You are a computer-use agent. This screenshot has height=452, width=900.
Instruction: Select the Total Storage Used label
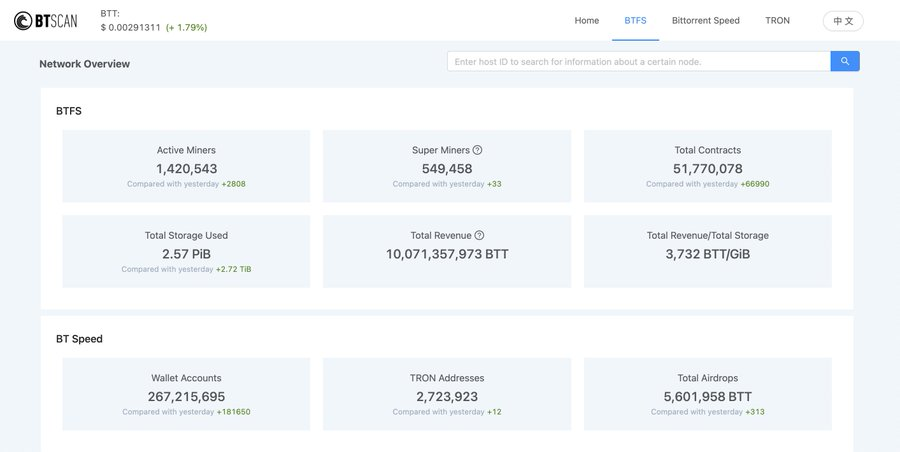[x=186, y=235]
